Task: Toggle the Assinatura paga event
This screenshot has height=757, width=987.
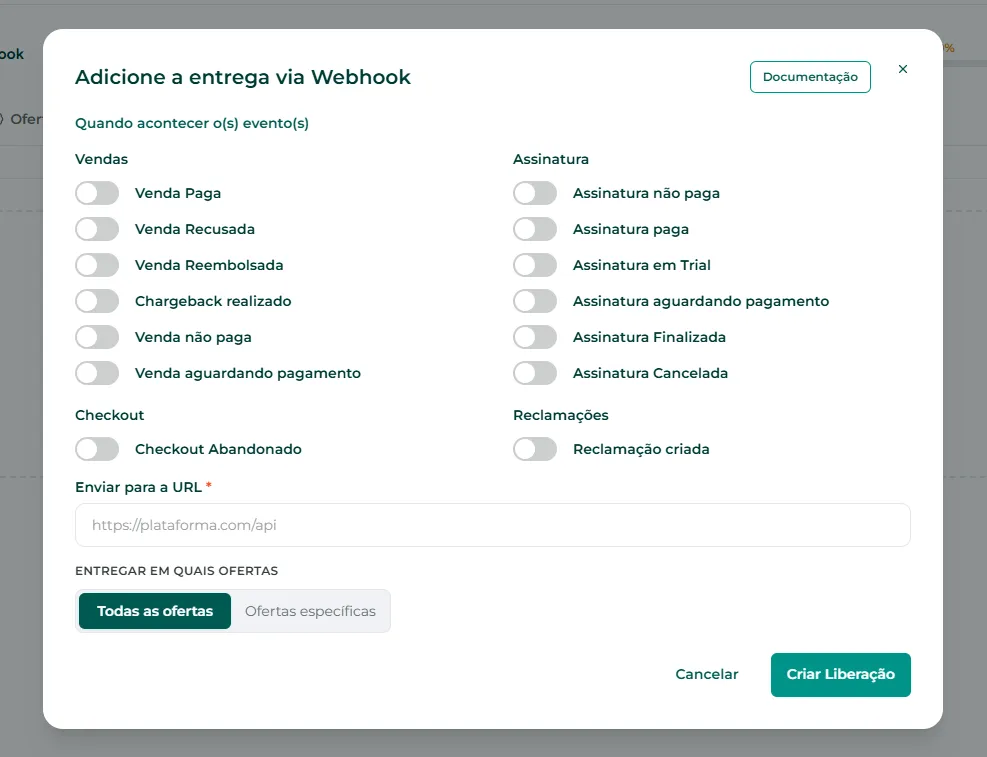Action: point(535,229)
